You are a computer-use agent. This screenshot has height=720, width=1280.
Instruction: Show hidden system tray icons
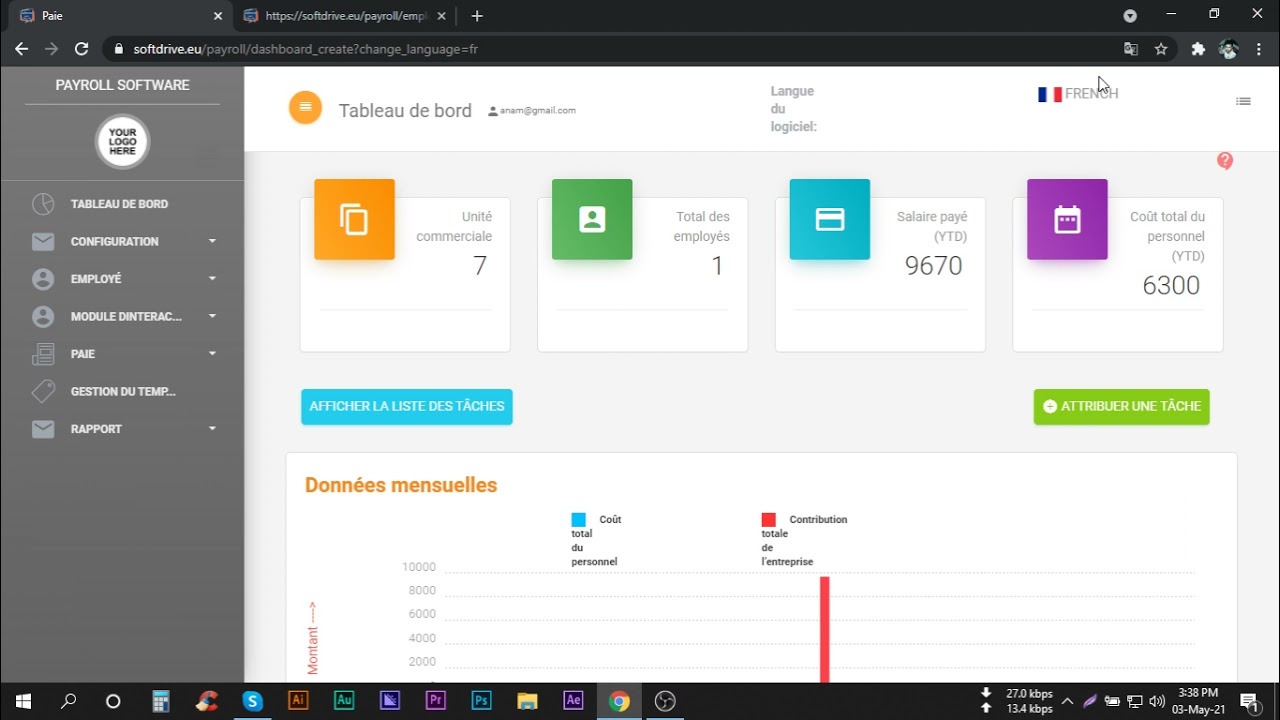(1067, 701)
